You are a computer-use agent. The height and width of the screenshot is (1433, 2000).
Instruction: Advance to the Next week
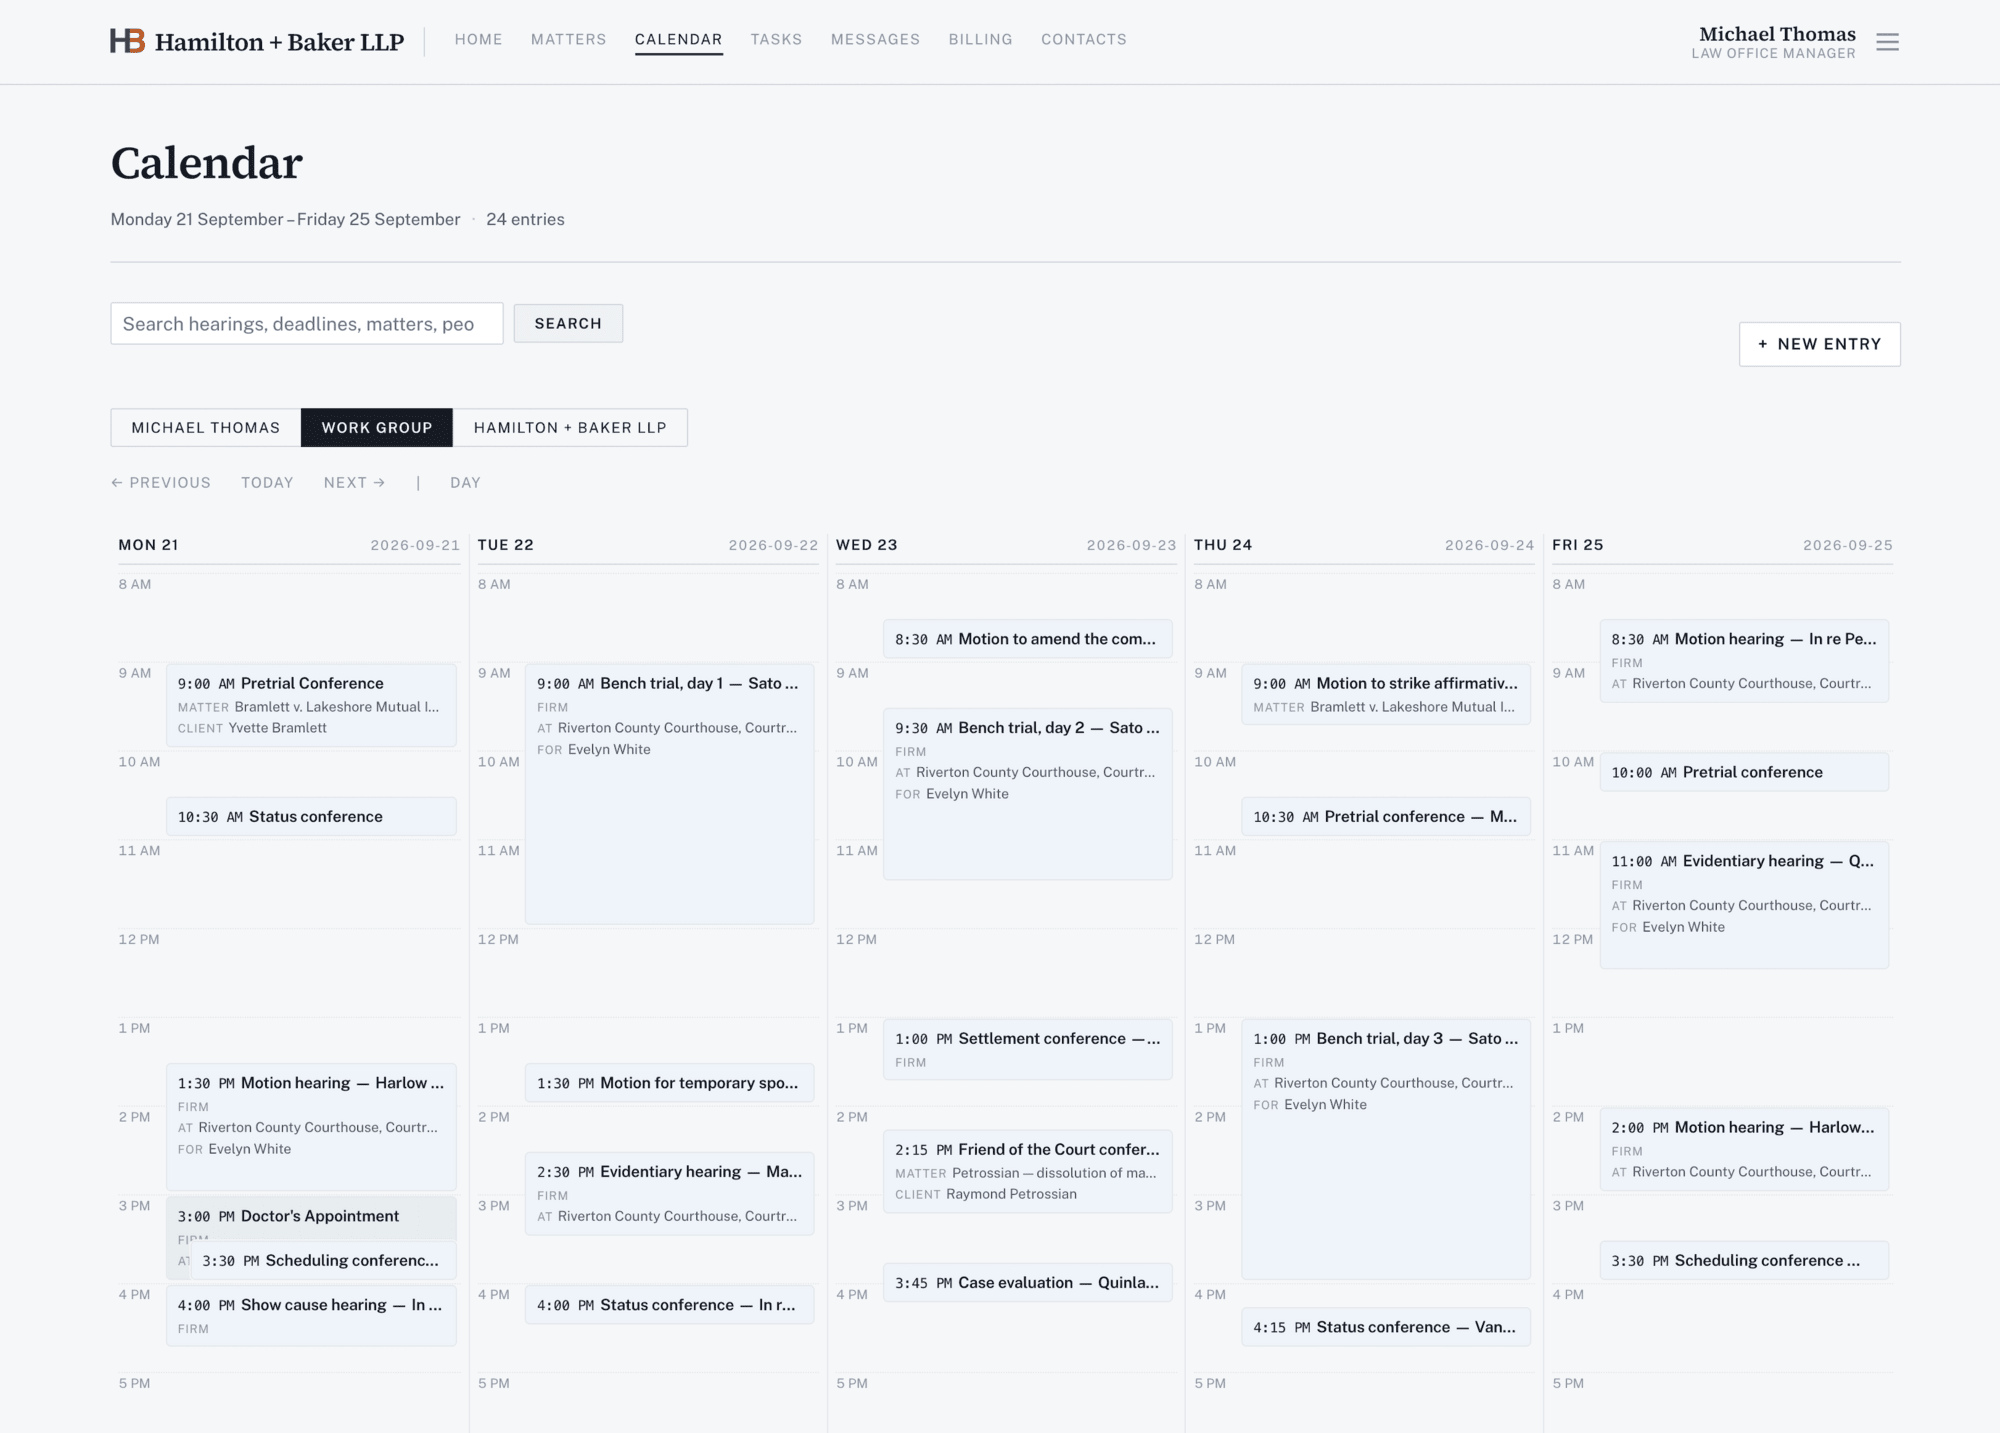[x=354, y=482]
